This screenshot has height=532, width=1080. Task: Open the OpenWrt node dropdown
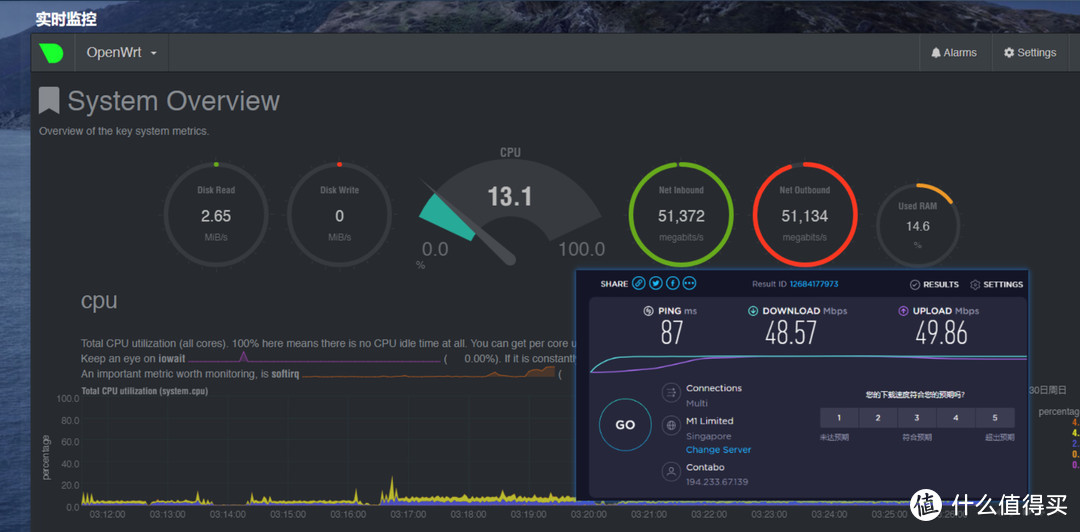pos(121,53)
